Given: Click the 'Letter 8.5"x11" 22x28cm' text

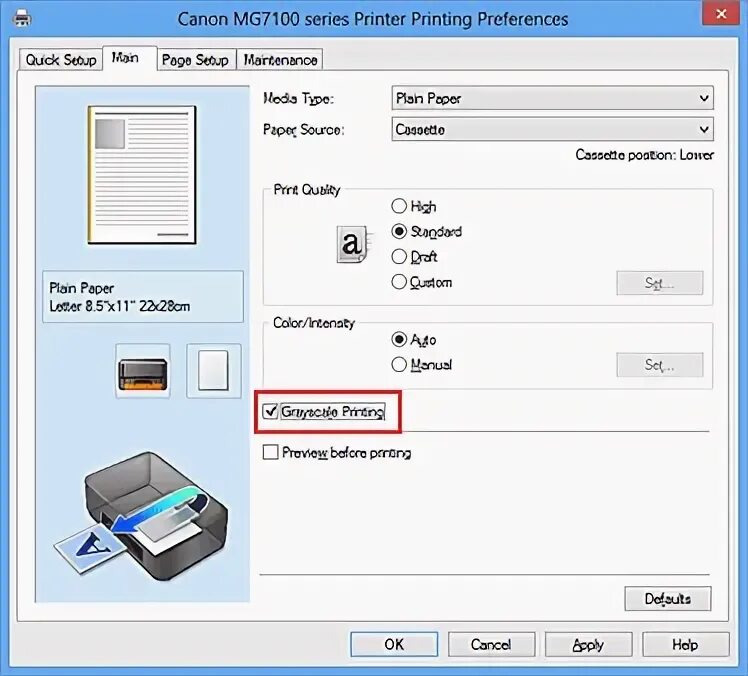Looking at the screenshot, I should pos(120,306).
